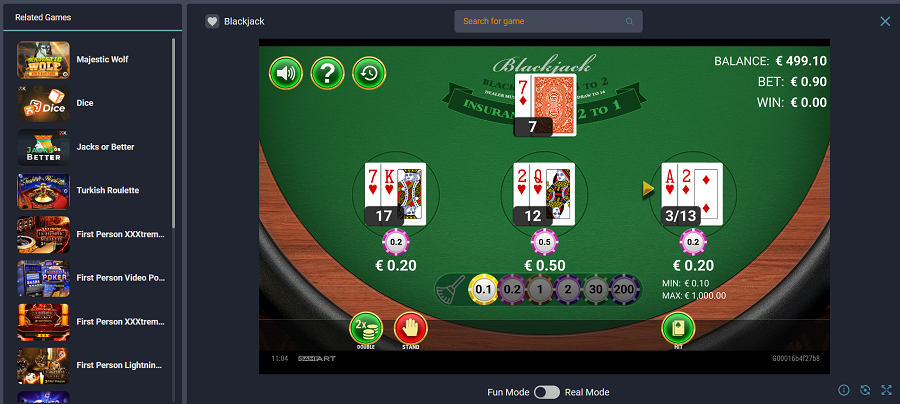Click the red Stand hand button
The image size is (900, 404).
pyautogui.click(x=411, y=330)
